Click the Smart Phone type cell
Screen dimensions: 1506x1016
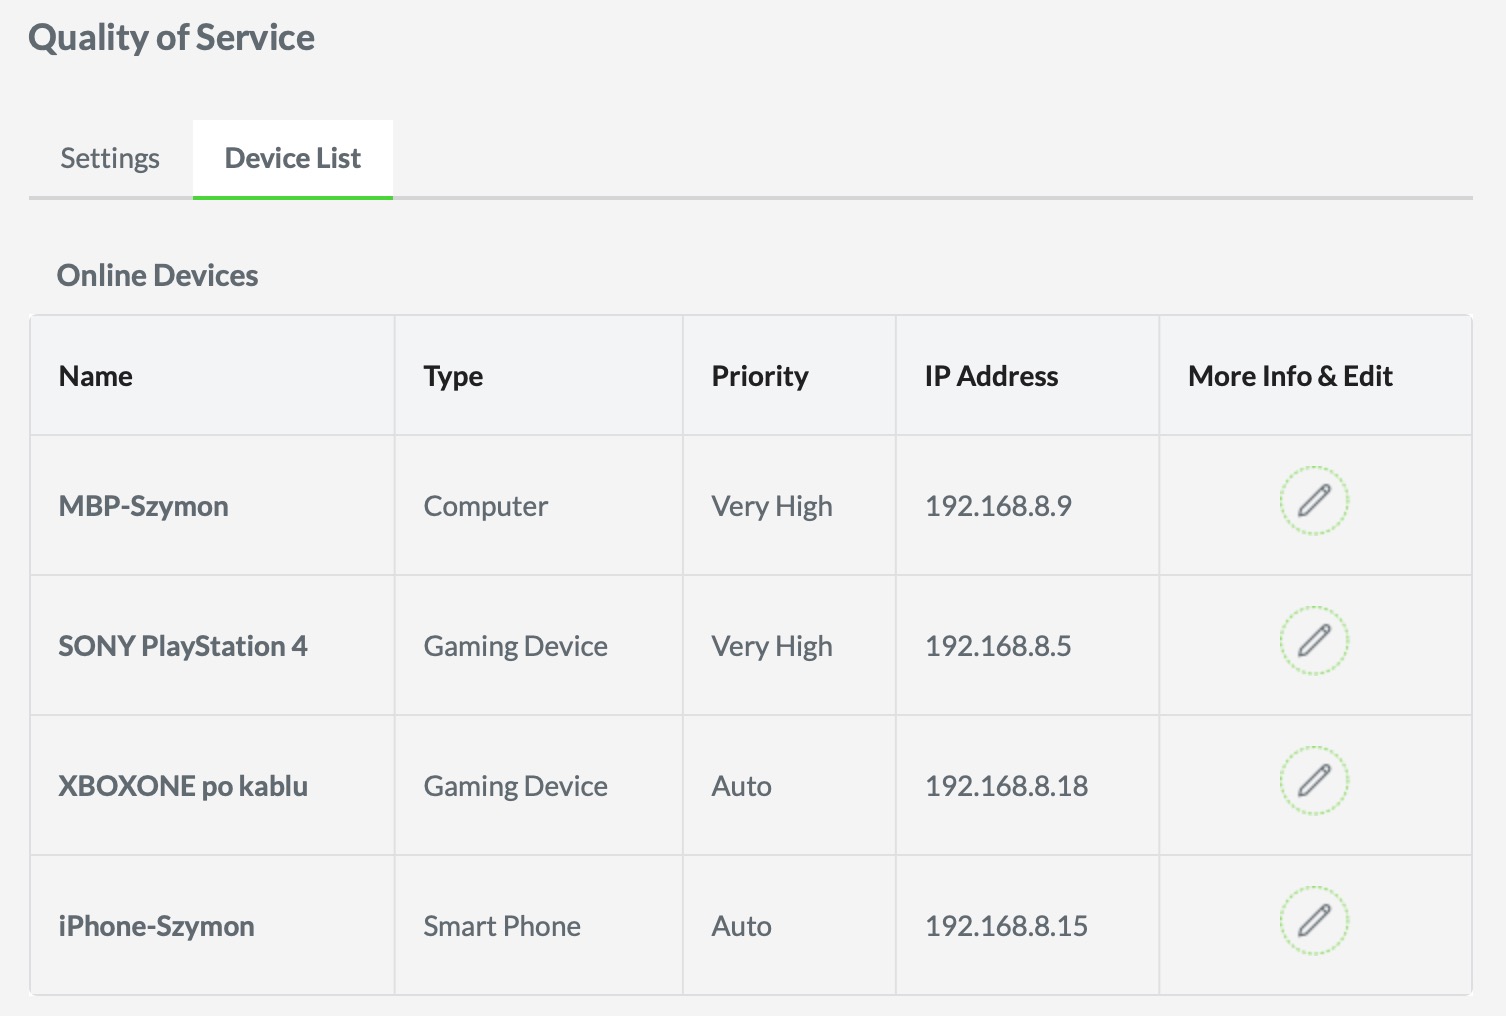click(x=502, y=926)
